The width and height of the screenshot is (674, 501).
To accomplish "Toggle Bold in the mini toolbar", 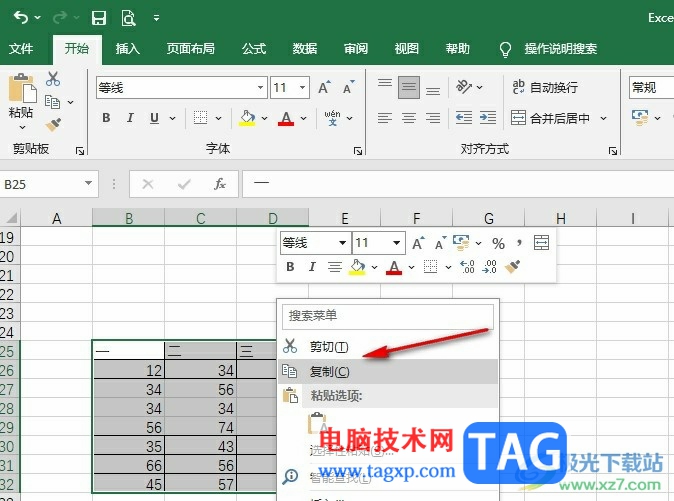I will (x=290, y=267).
